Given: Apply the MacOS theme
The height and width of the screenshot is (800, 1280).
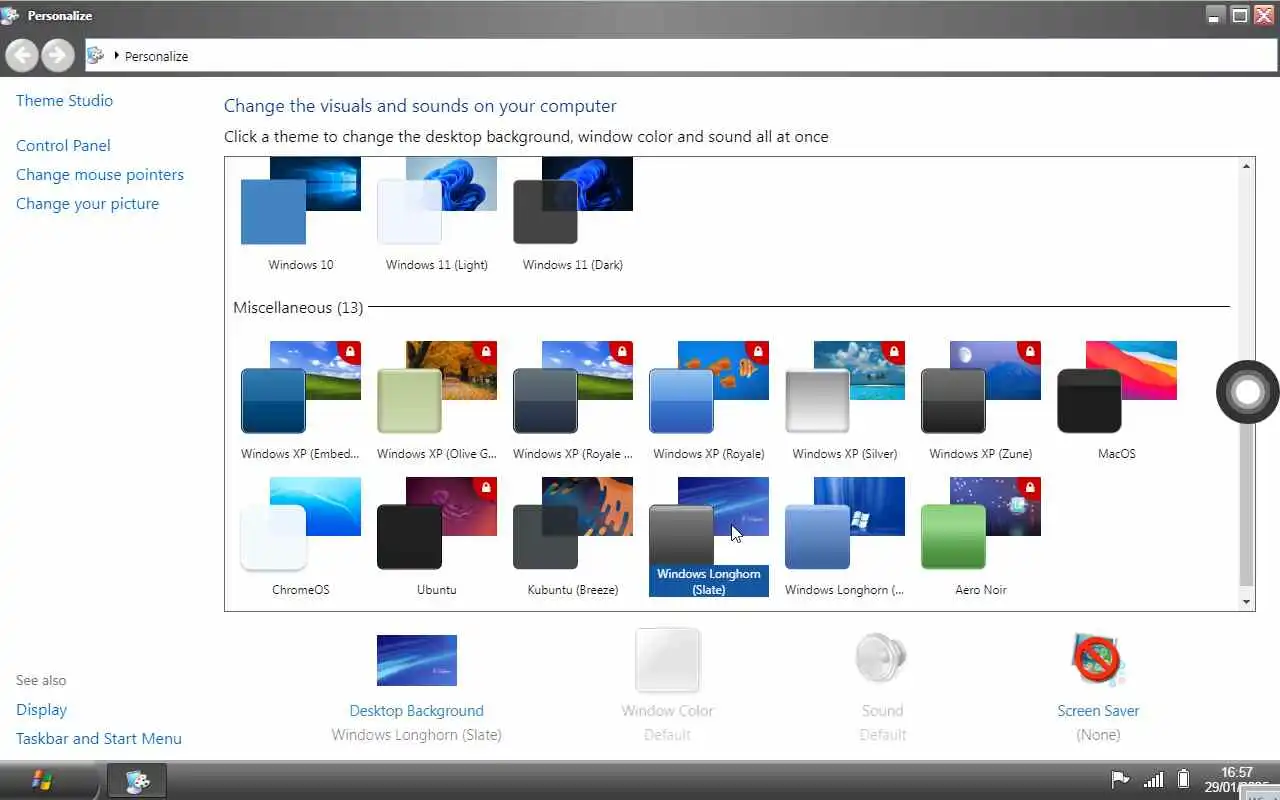Looking at the screenshot, I should point(1117,400).
